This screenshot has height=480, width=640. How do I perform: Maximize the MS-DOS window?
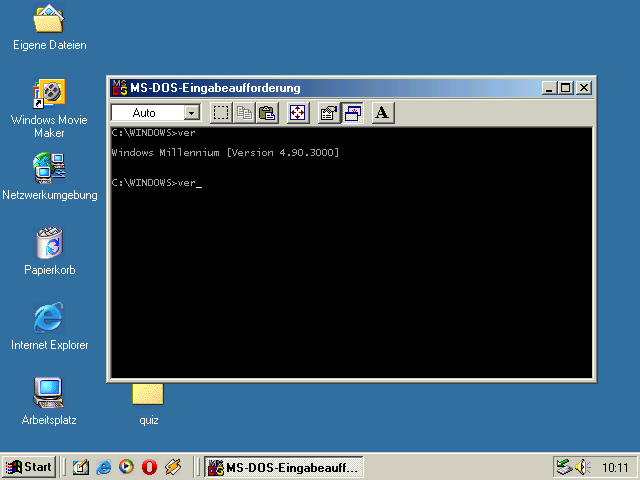pyautogui.click(x=566, y=88)
